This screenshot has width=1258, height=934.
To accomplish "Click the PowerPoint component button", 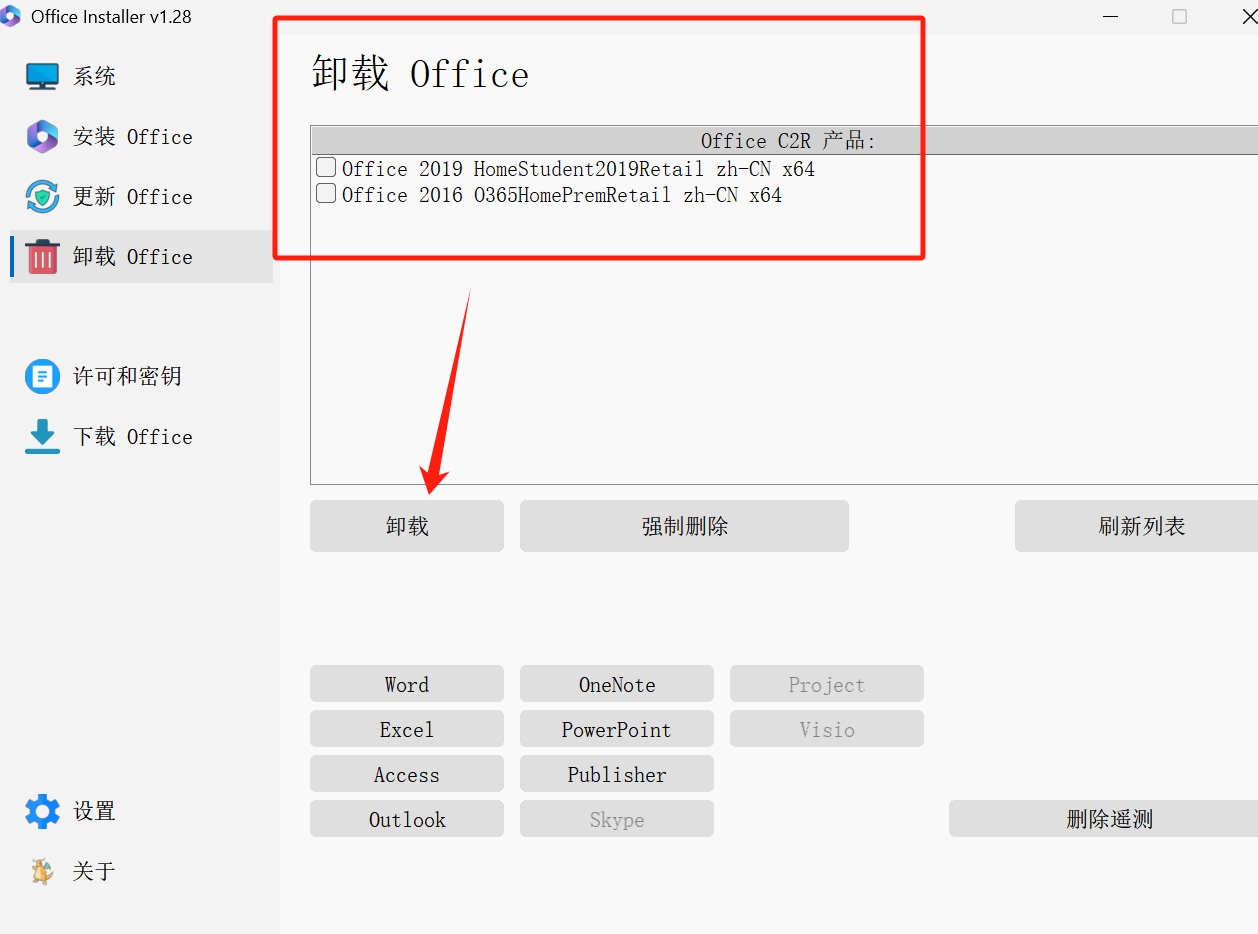I will pyautogui.click(x=616, y=729).
